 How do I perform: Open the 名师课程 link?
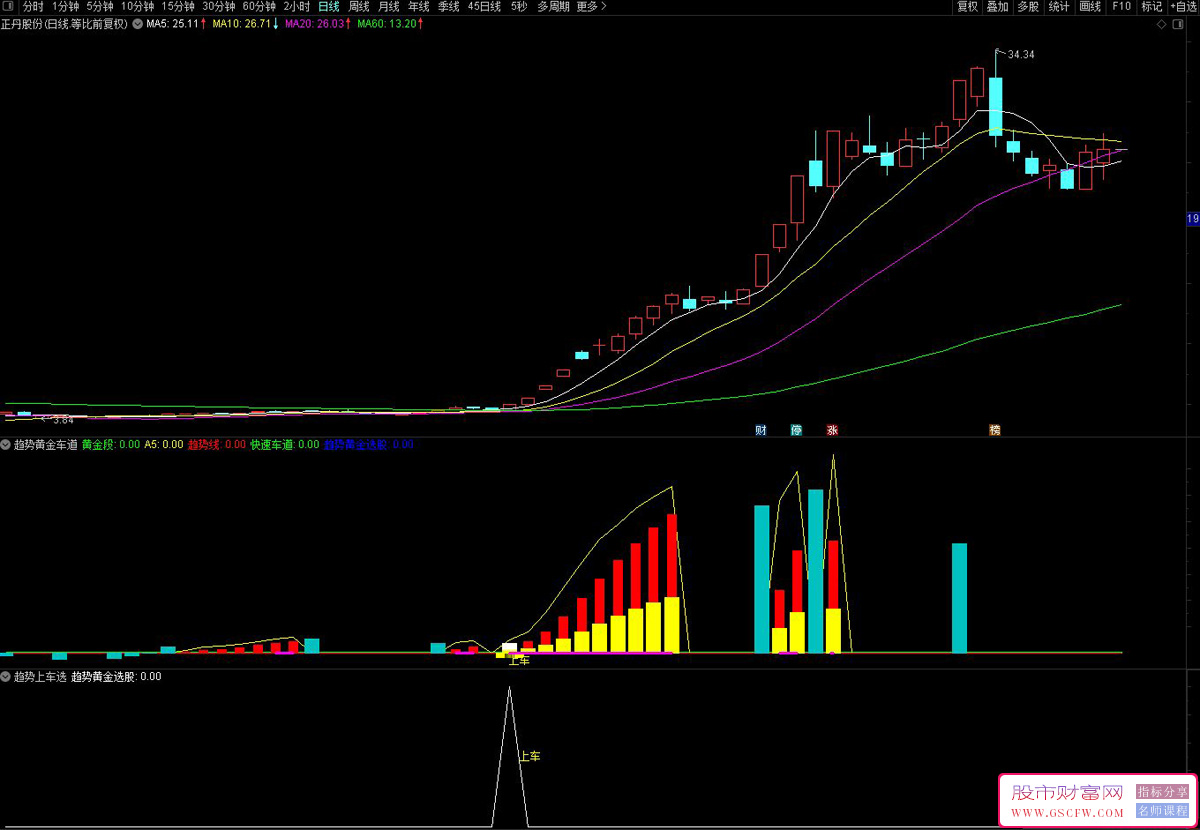click(x=1162, y=811)
